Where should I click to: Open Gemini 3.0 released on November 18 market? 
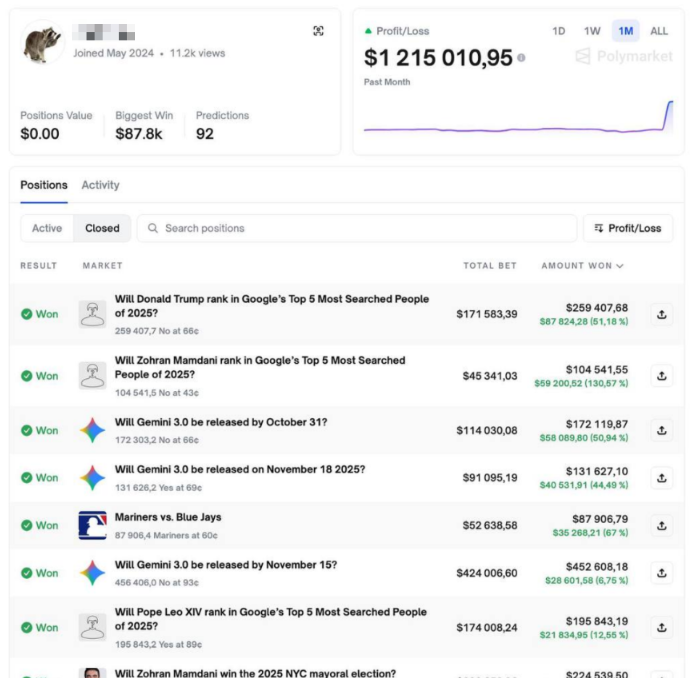click(240, 469)
